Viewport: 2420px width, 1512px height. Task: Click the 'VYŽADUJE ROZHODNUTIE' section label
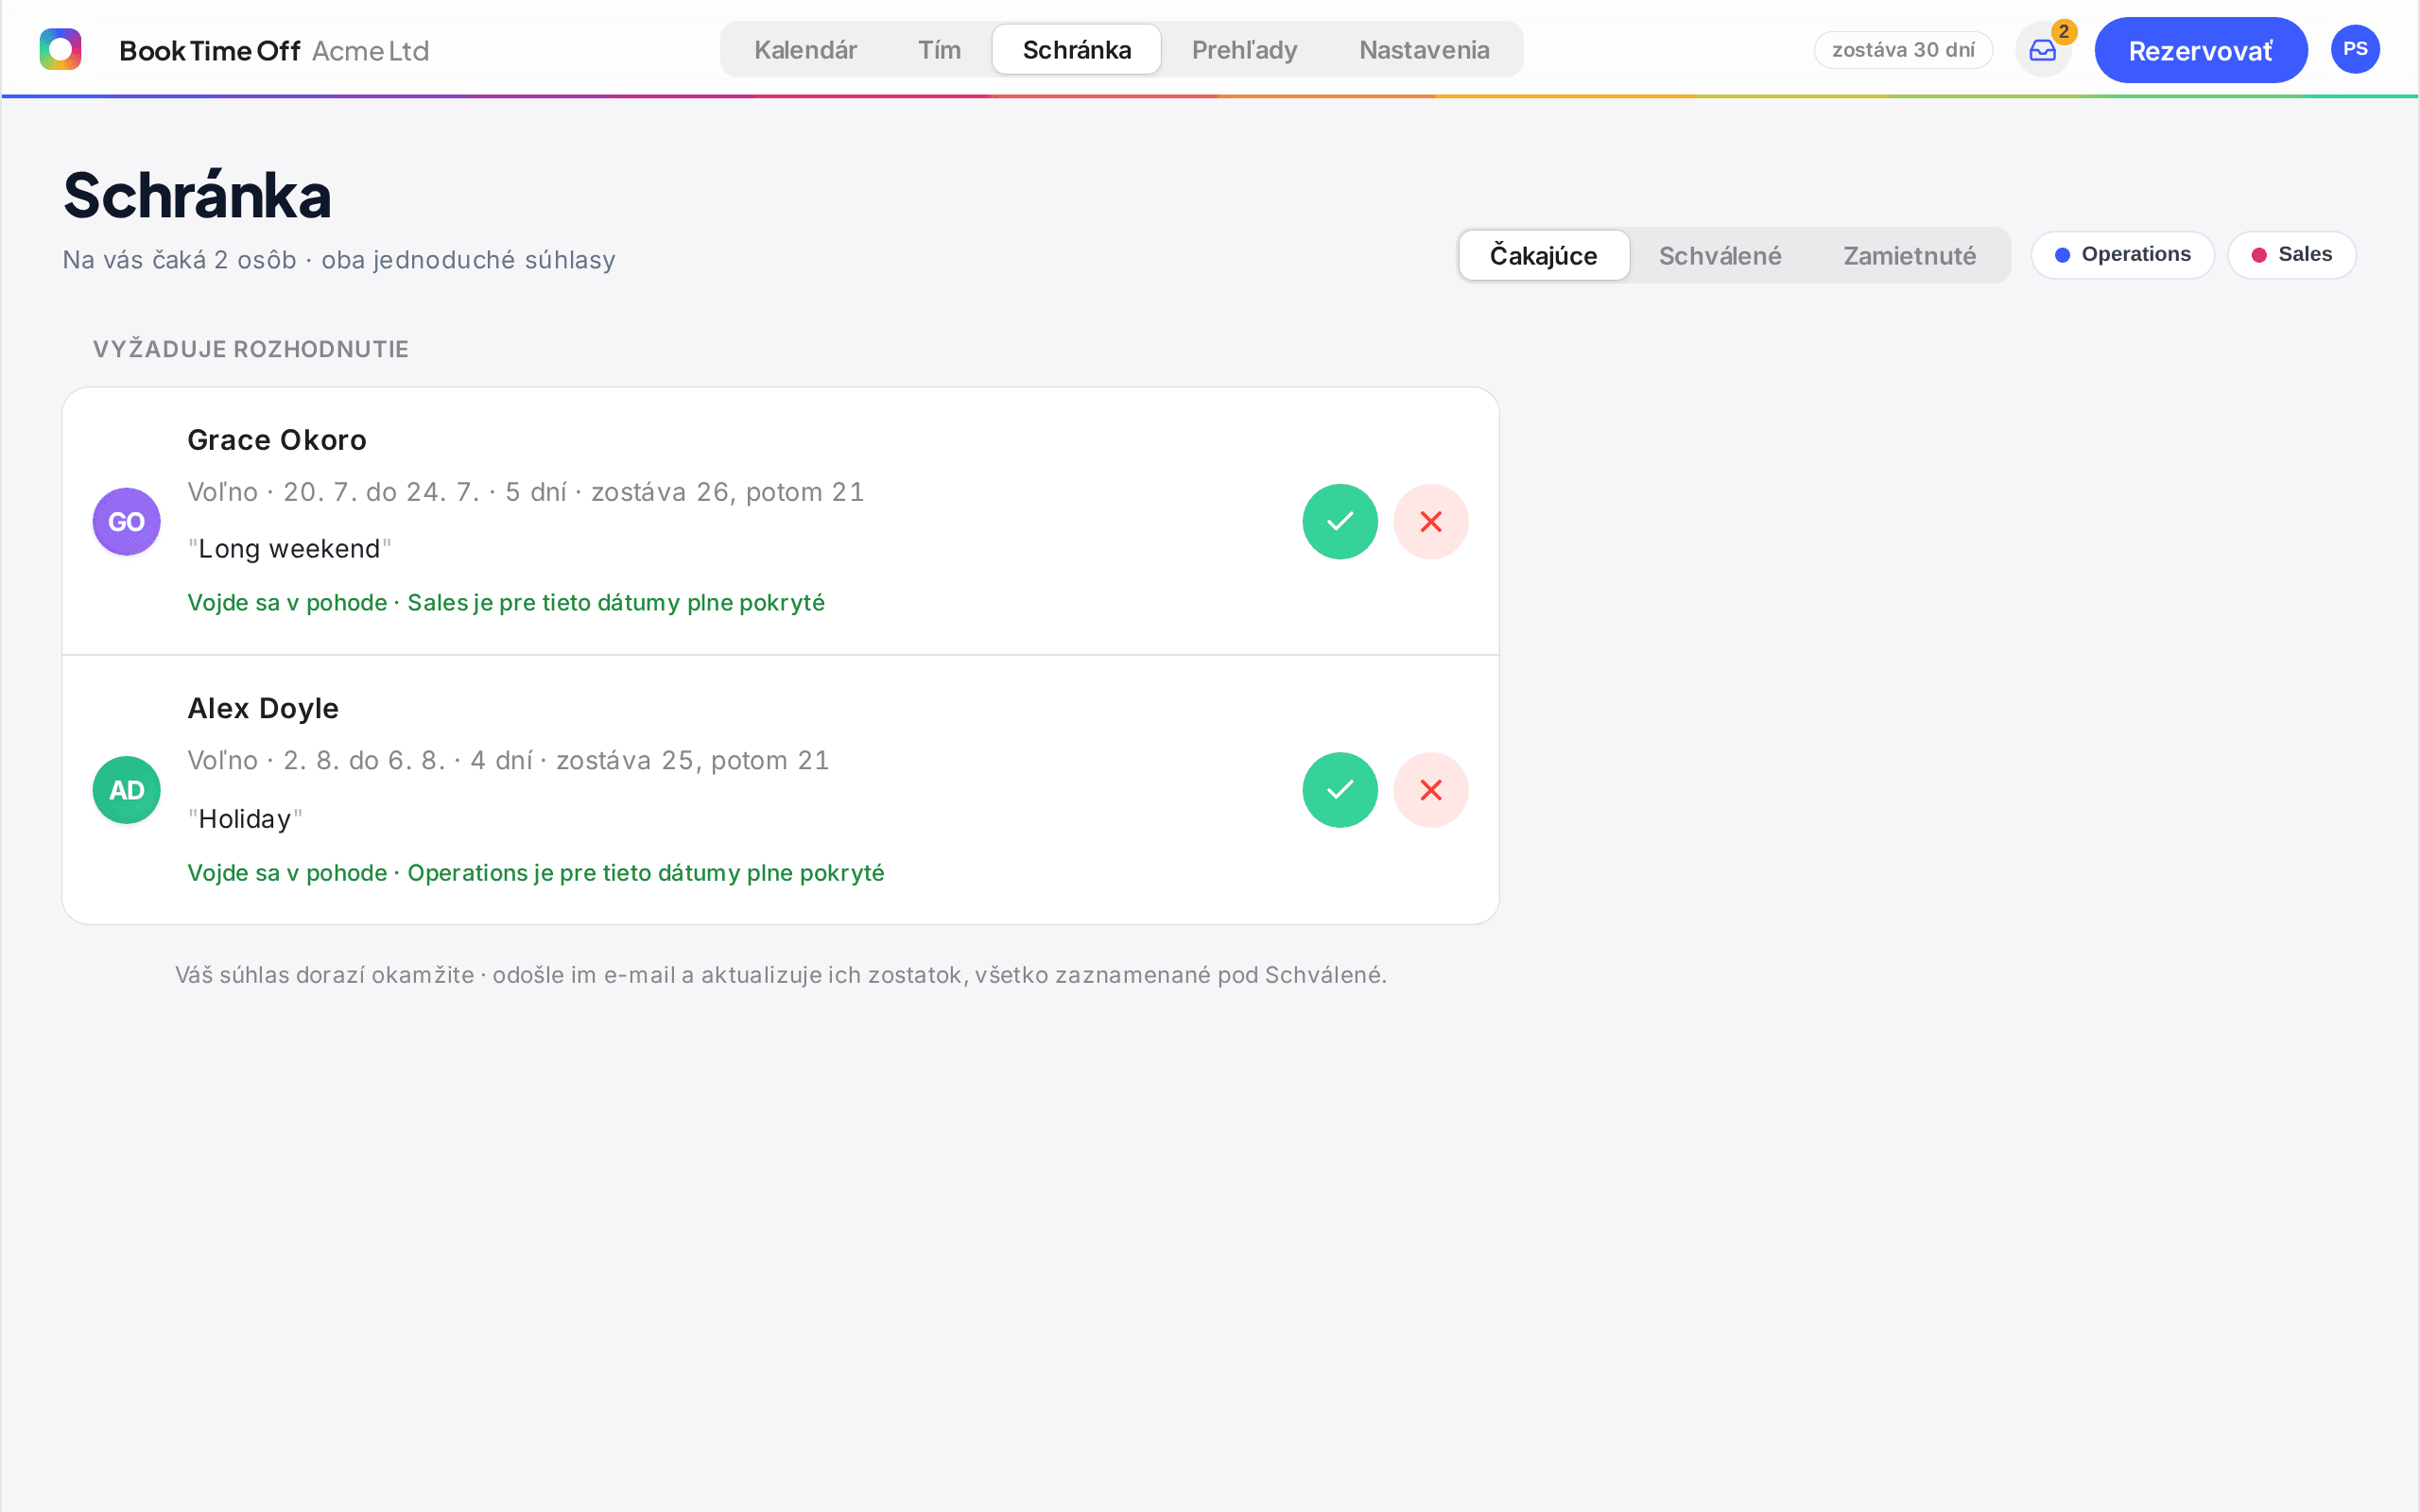pos(251,349)
